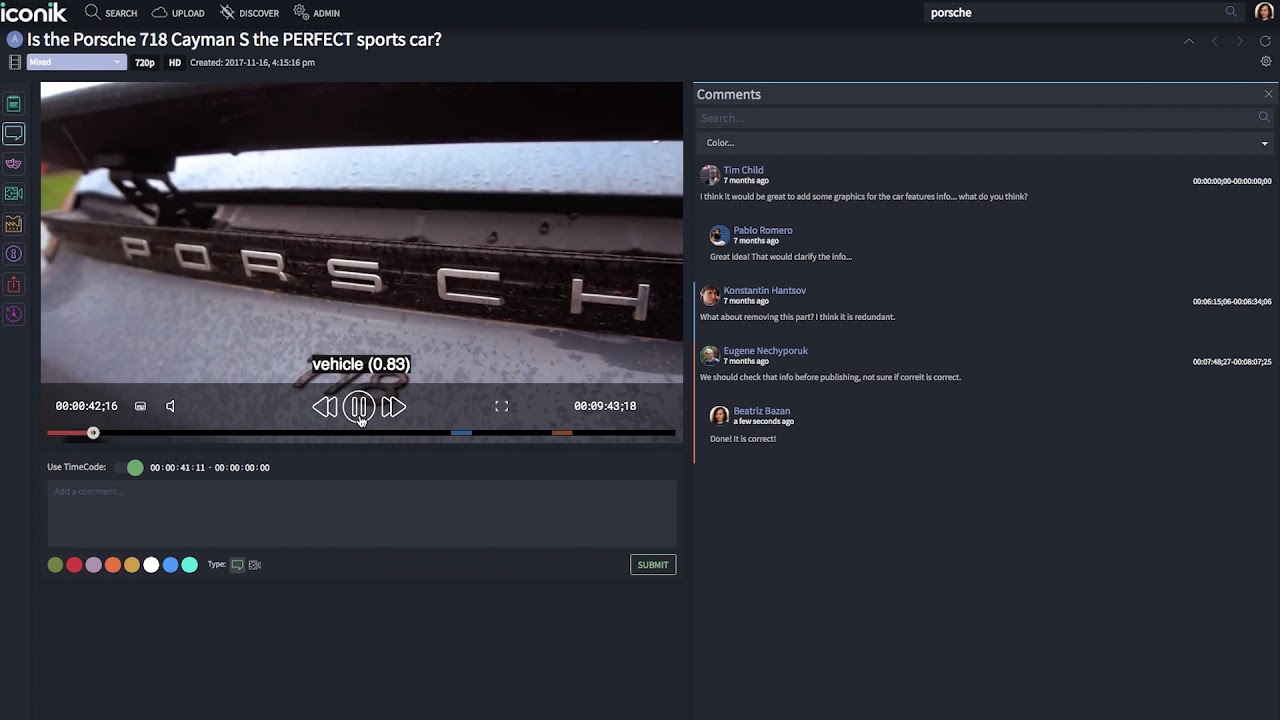Image resolution: width=1280 pixels, height=720 pixels.
Task: Open the user profile avatar menu
Action: 1264,12
